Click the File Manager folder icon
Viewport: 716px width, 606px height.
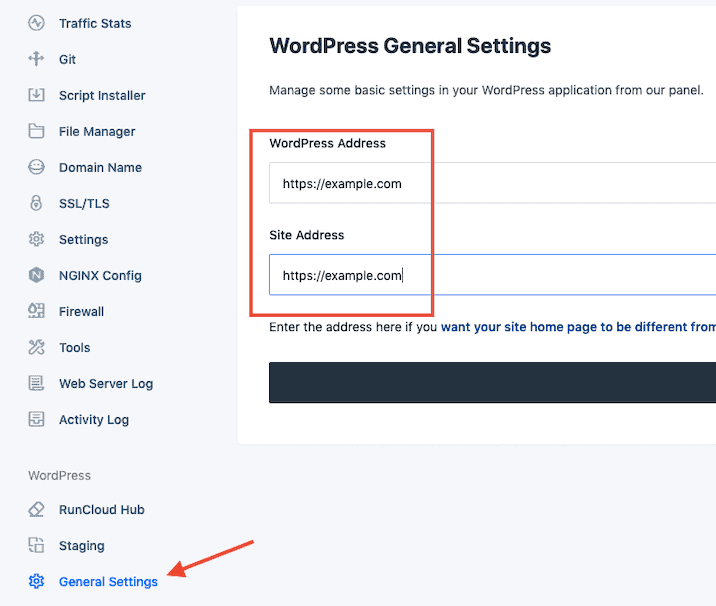(37, 131)
